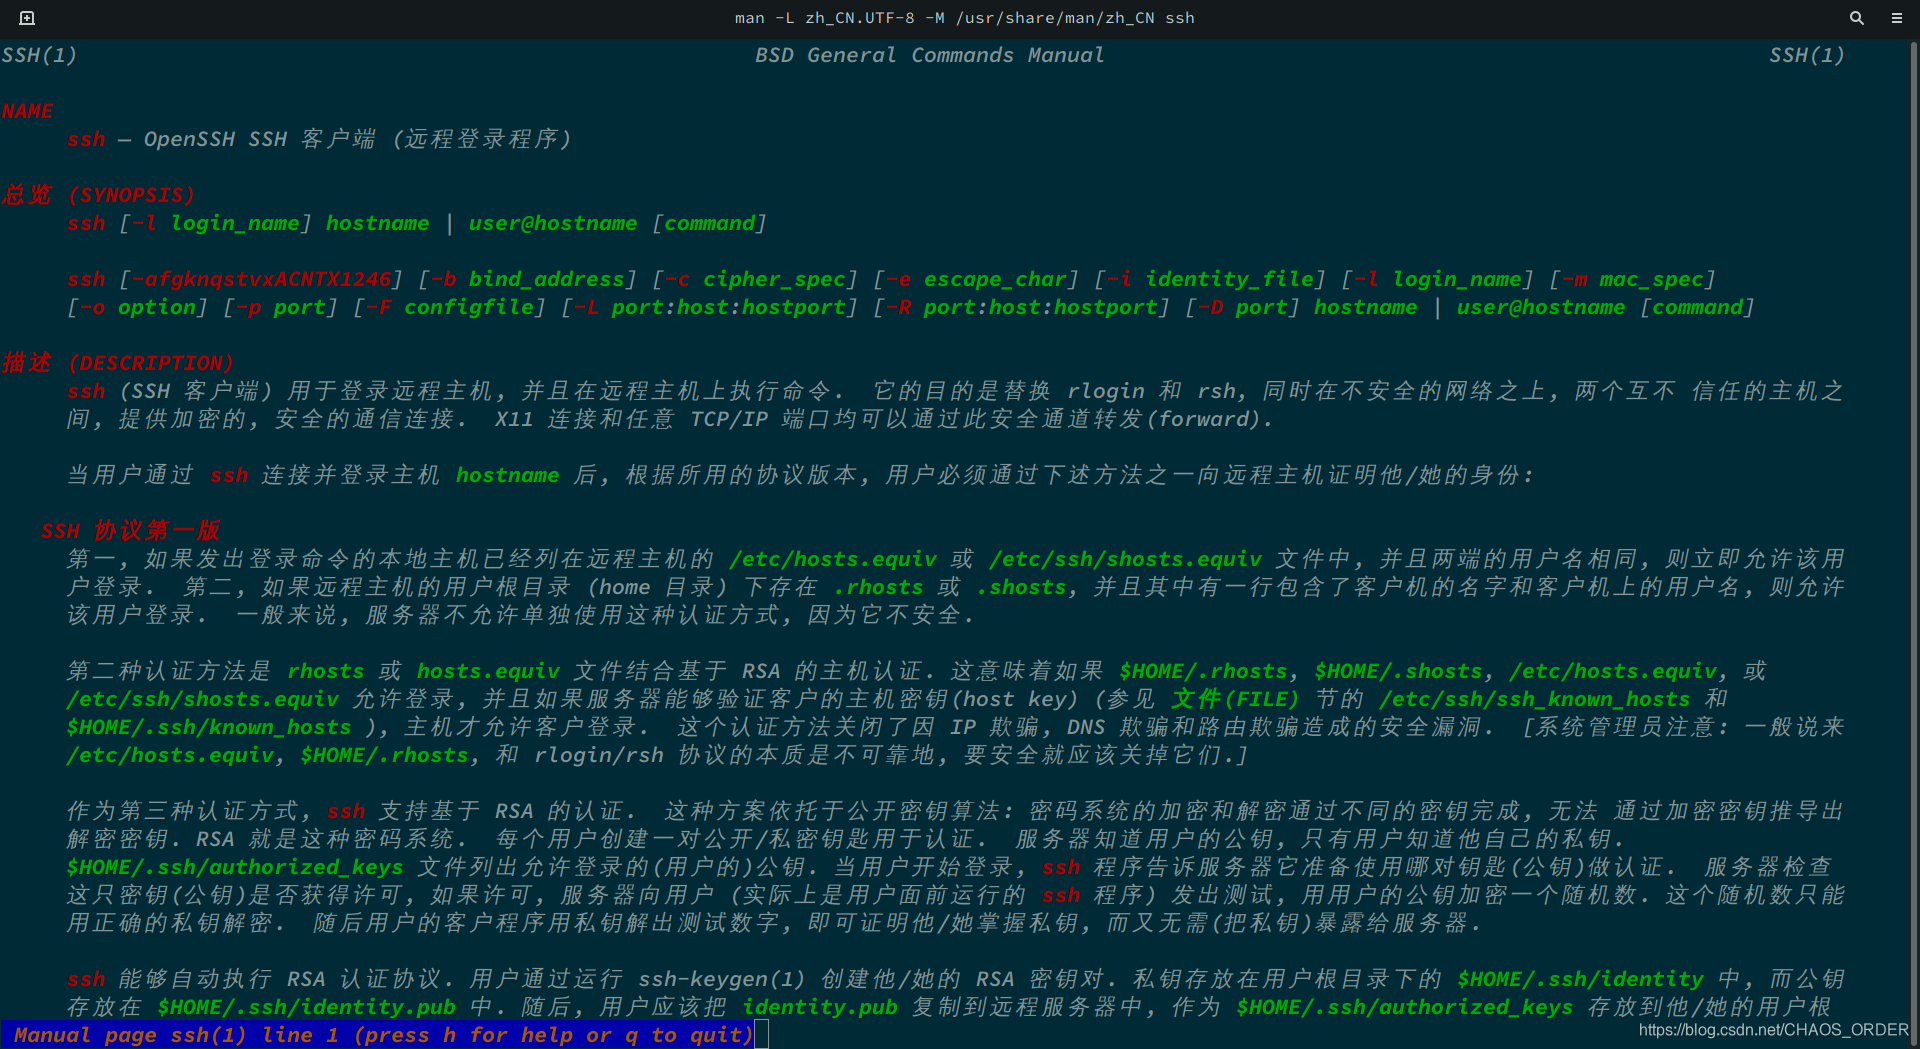Screen dimensions: 1920x1049
Task: Click 'identity_file' in the synopsis
Action: (1229, 279)
